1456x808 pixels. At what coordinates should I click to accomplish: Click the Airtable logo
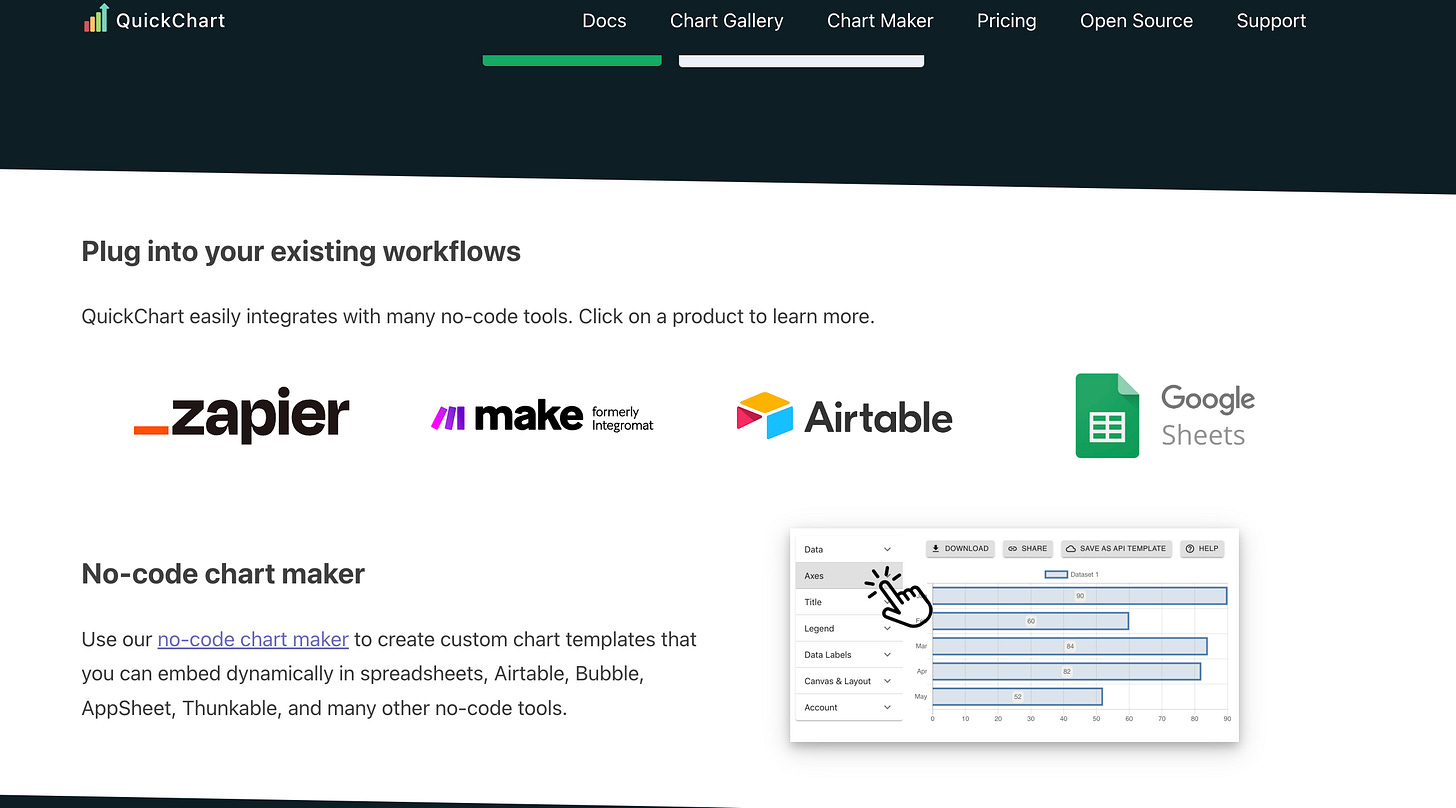[845, 416]
